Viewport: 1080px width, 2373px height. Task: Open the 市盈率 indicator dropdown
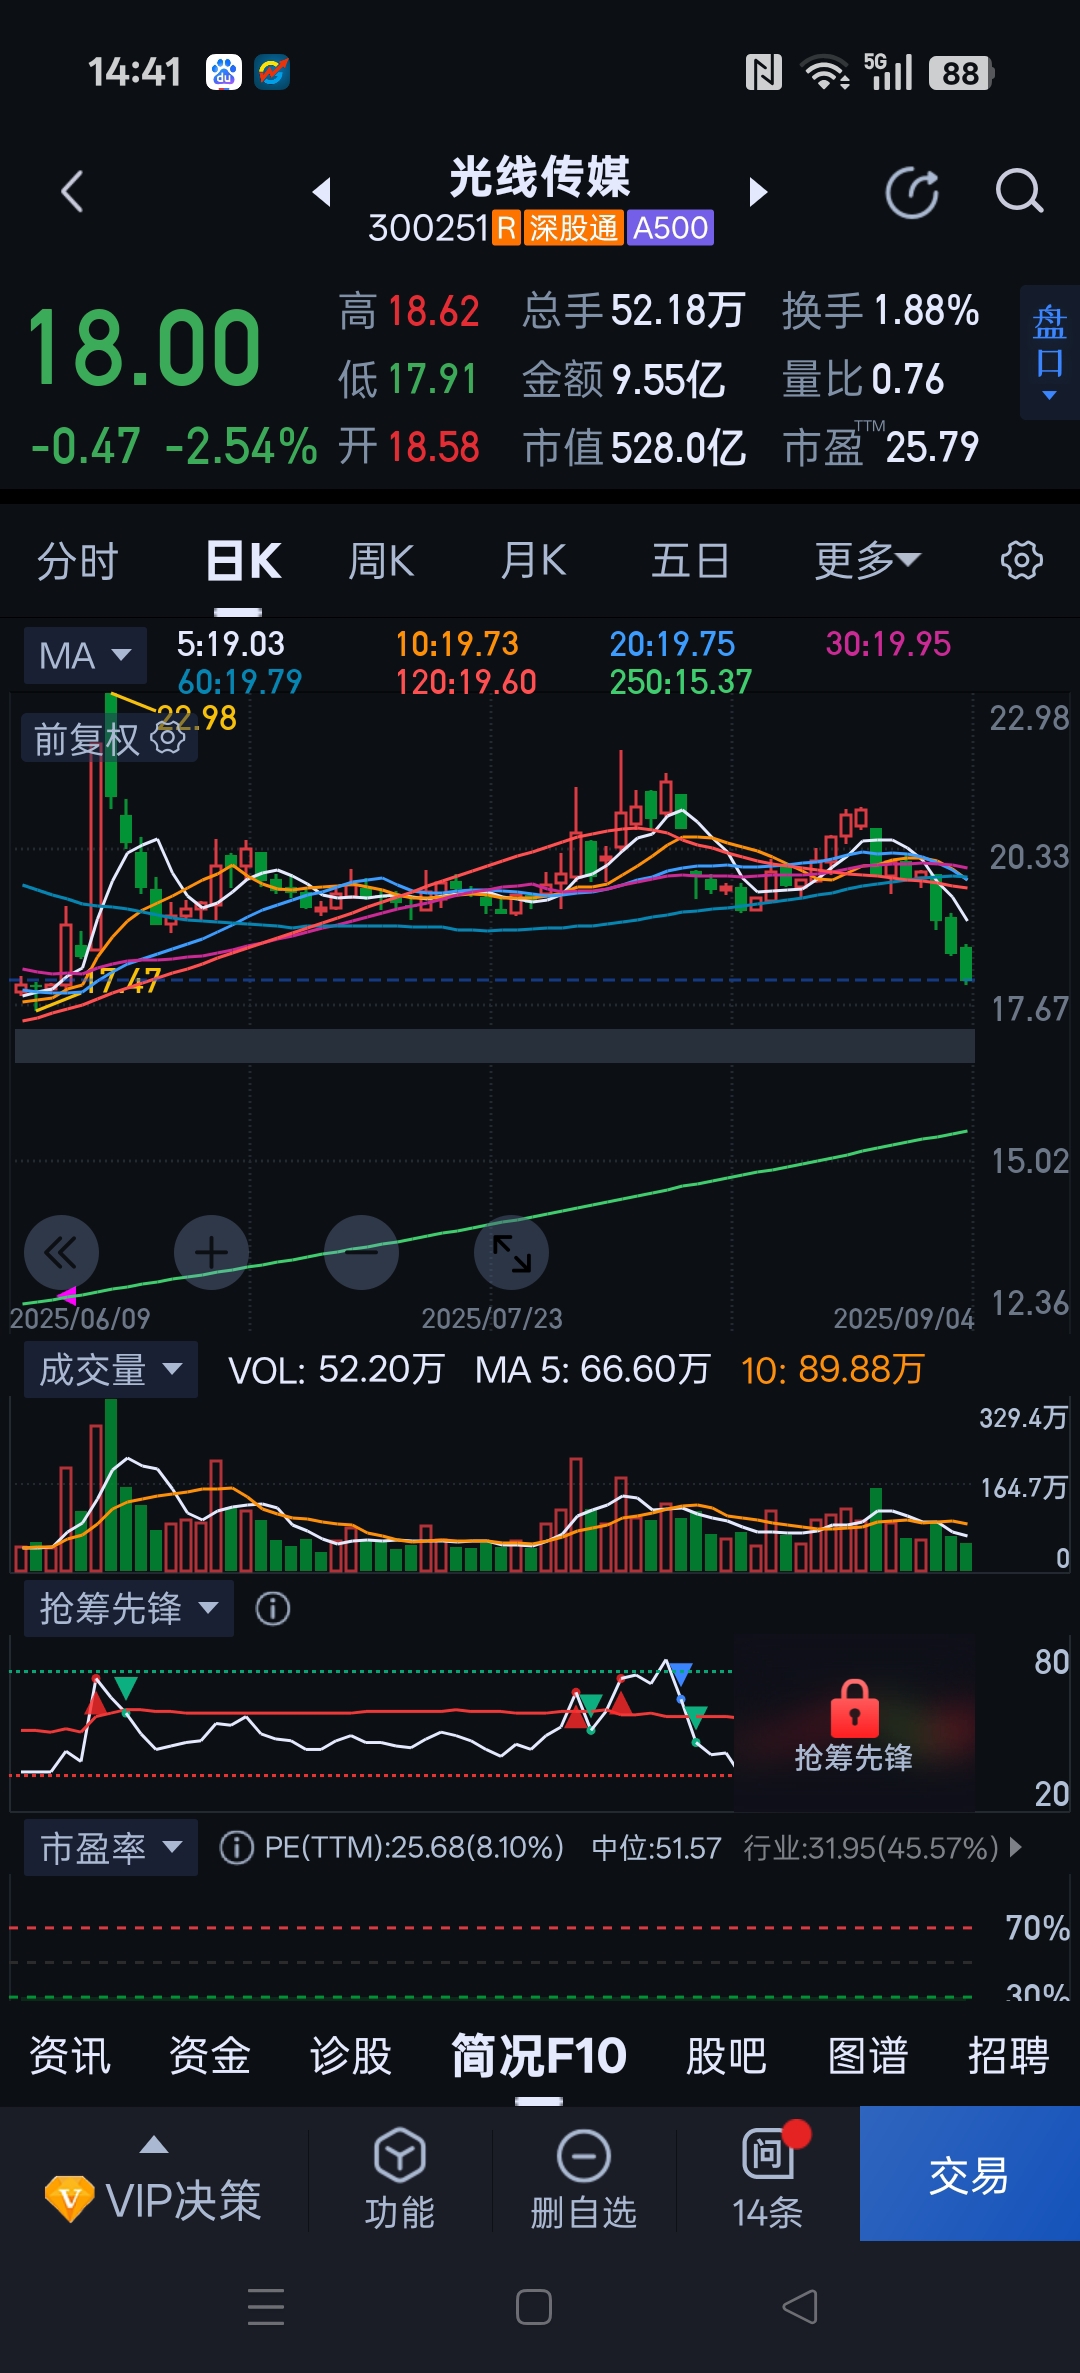coord(110,1847)
